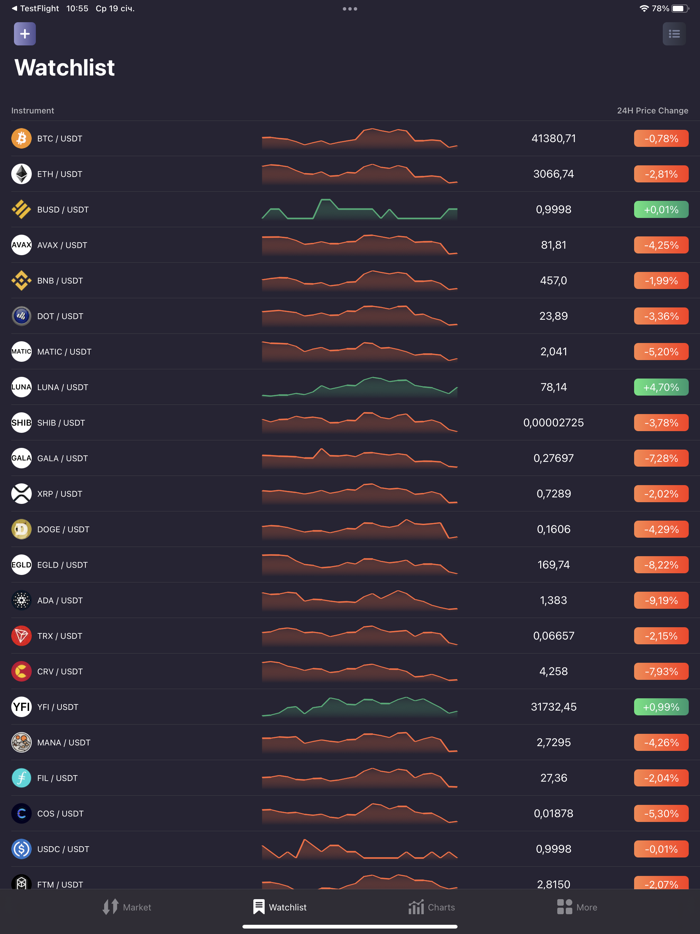Tap the TRX coin icon
The image size is (700, 934).
[21, 636]
